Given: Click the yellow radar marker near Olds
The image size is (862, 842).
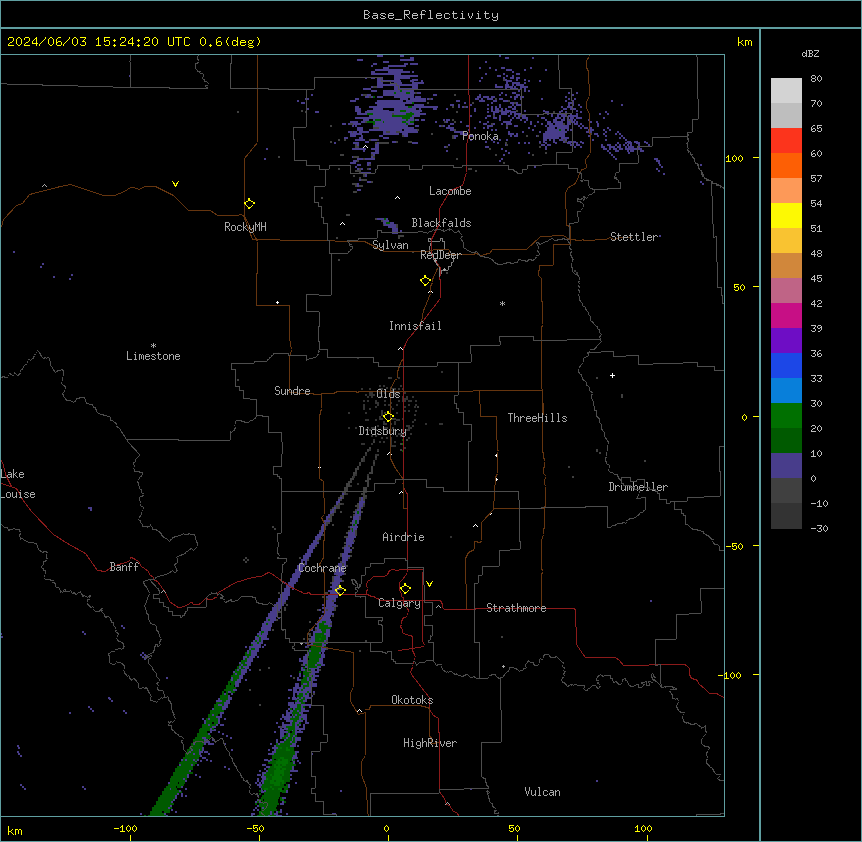Looking at the screenshot, I should pos(388,417).
